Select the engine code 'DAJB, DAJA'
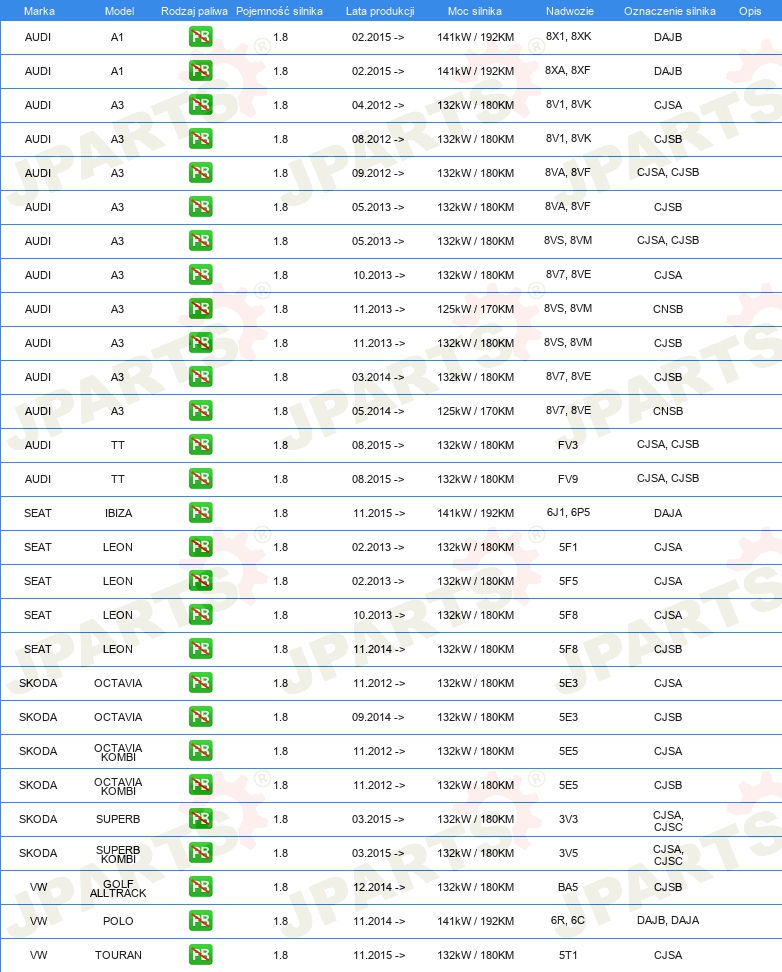Screen dimensions: 782x972 (668, 921)
